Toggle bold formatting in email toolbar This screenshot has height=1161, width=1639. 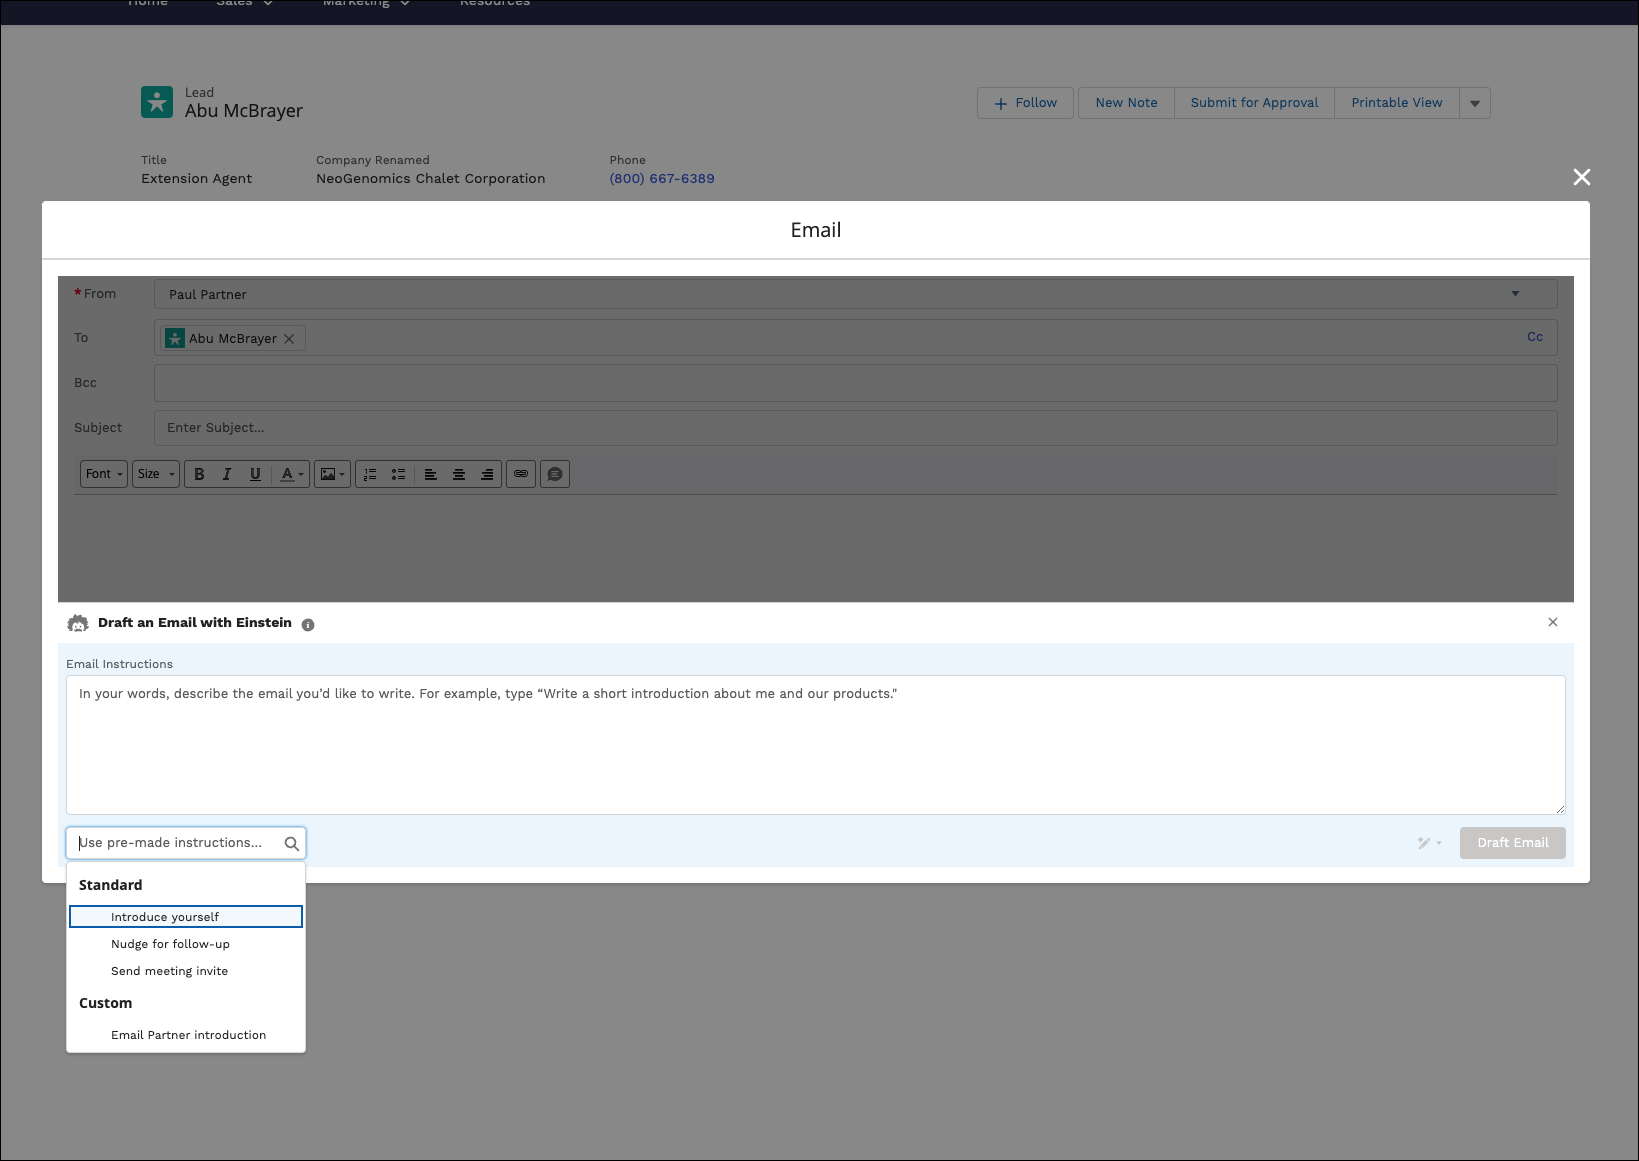point(199,474)
